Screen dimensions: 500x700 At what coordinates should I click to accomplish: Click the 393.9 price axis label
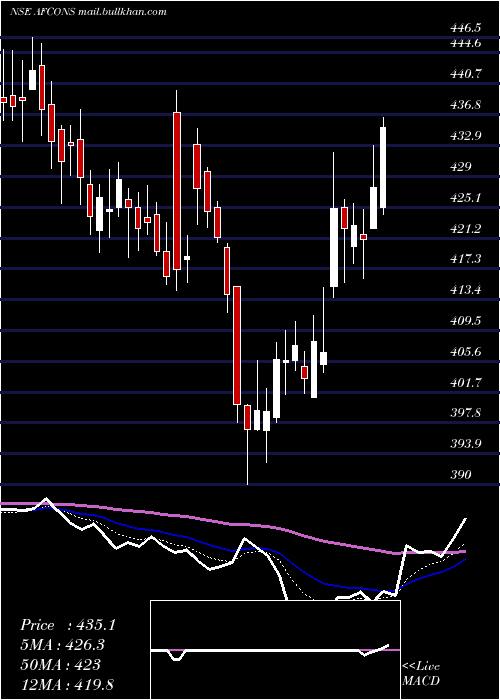[x=466, y=444]
